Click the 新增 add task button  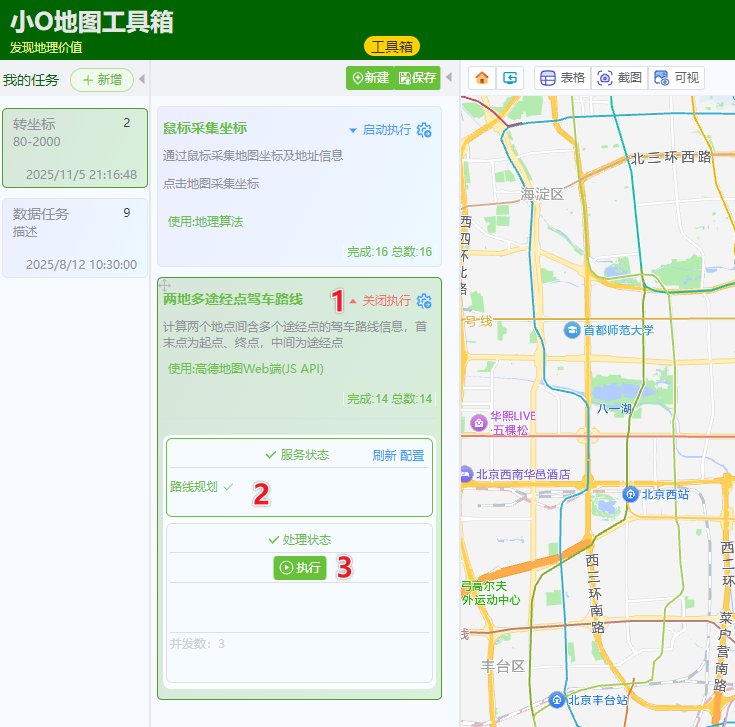point(102,80)
